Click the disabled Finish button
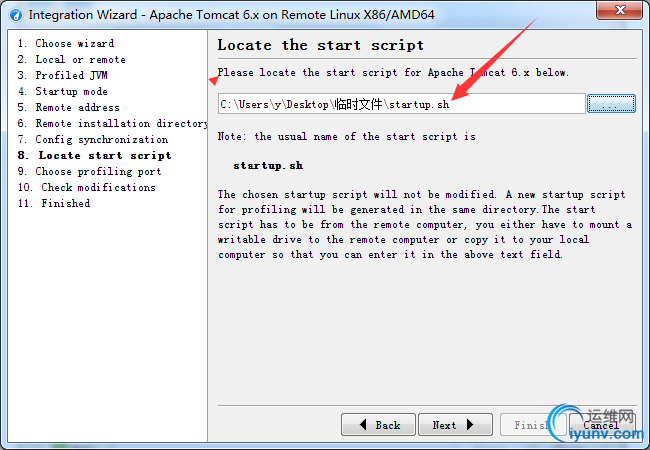650x450 pixels. click(533, 424)
